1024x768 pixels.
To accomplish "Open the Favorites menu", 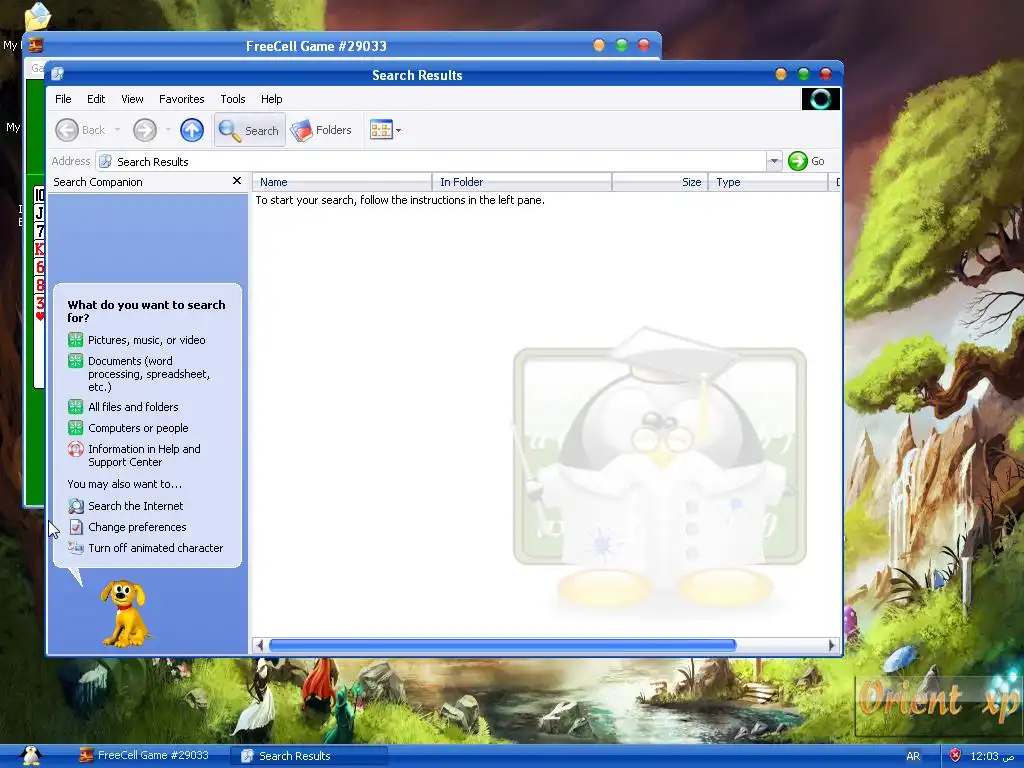I will (182, 99).
